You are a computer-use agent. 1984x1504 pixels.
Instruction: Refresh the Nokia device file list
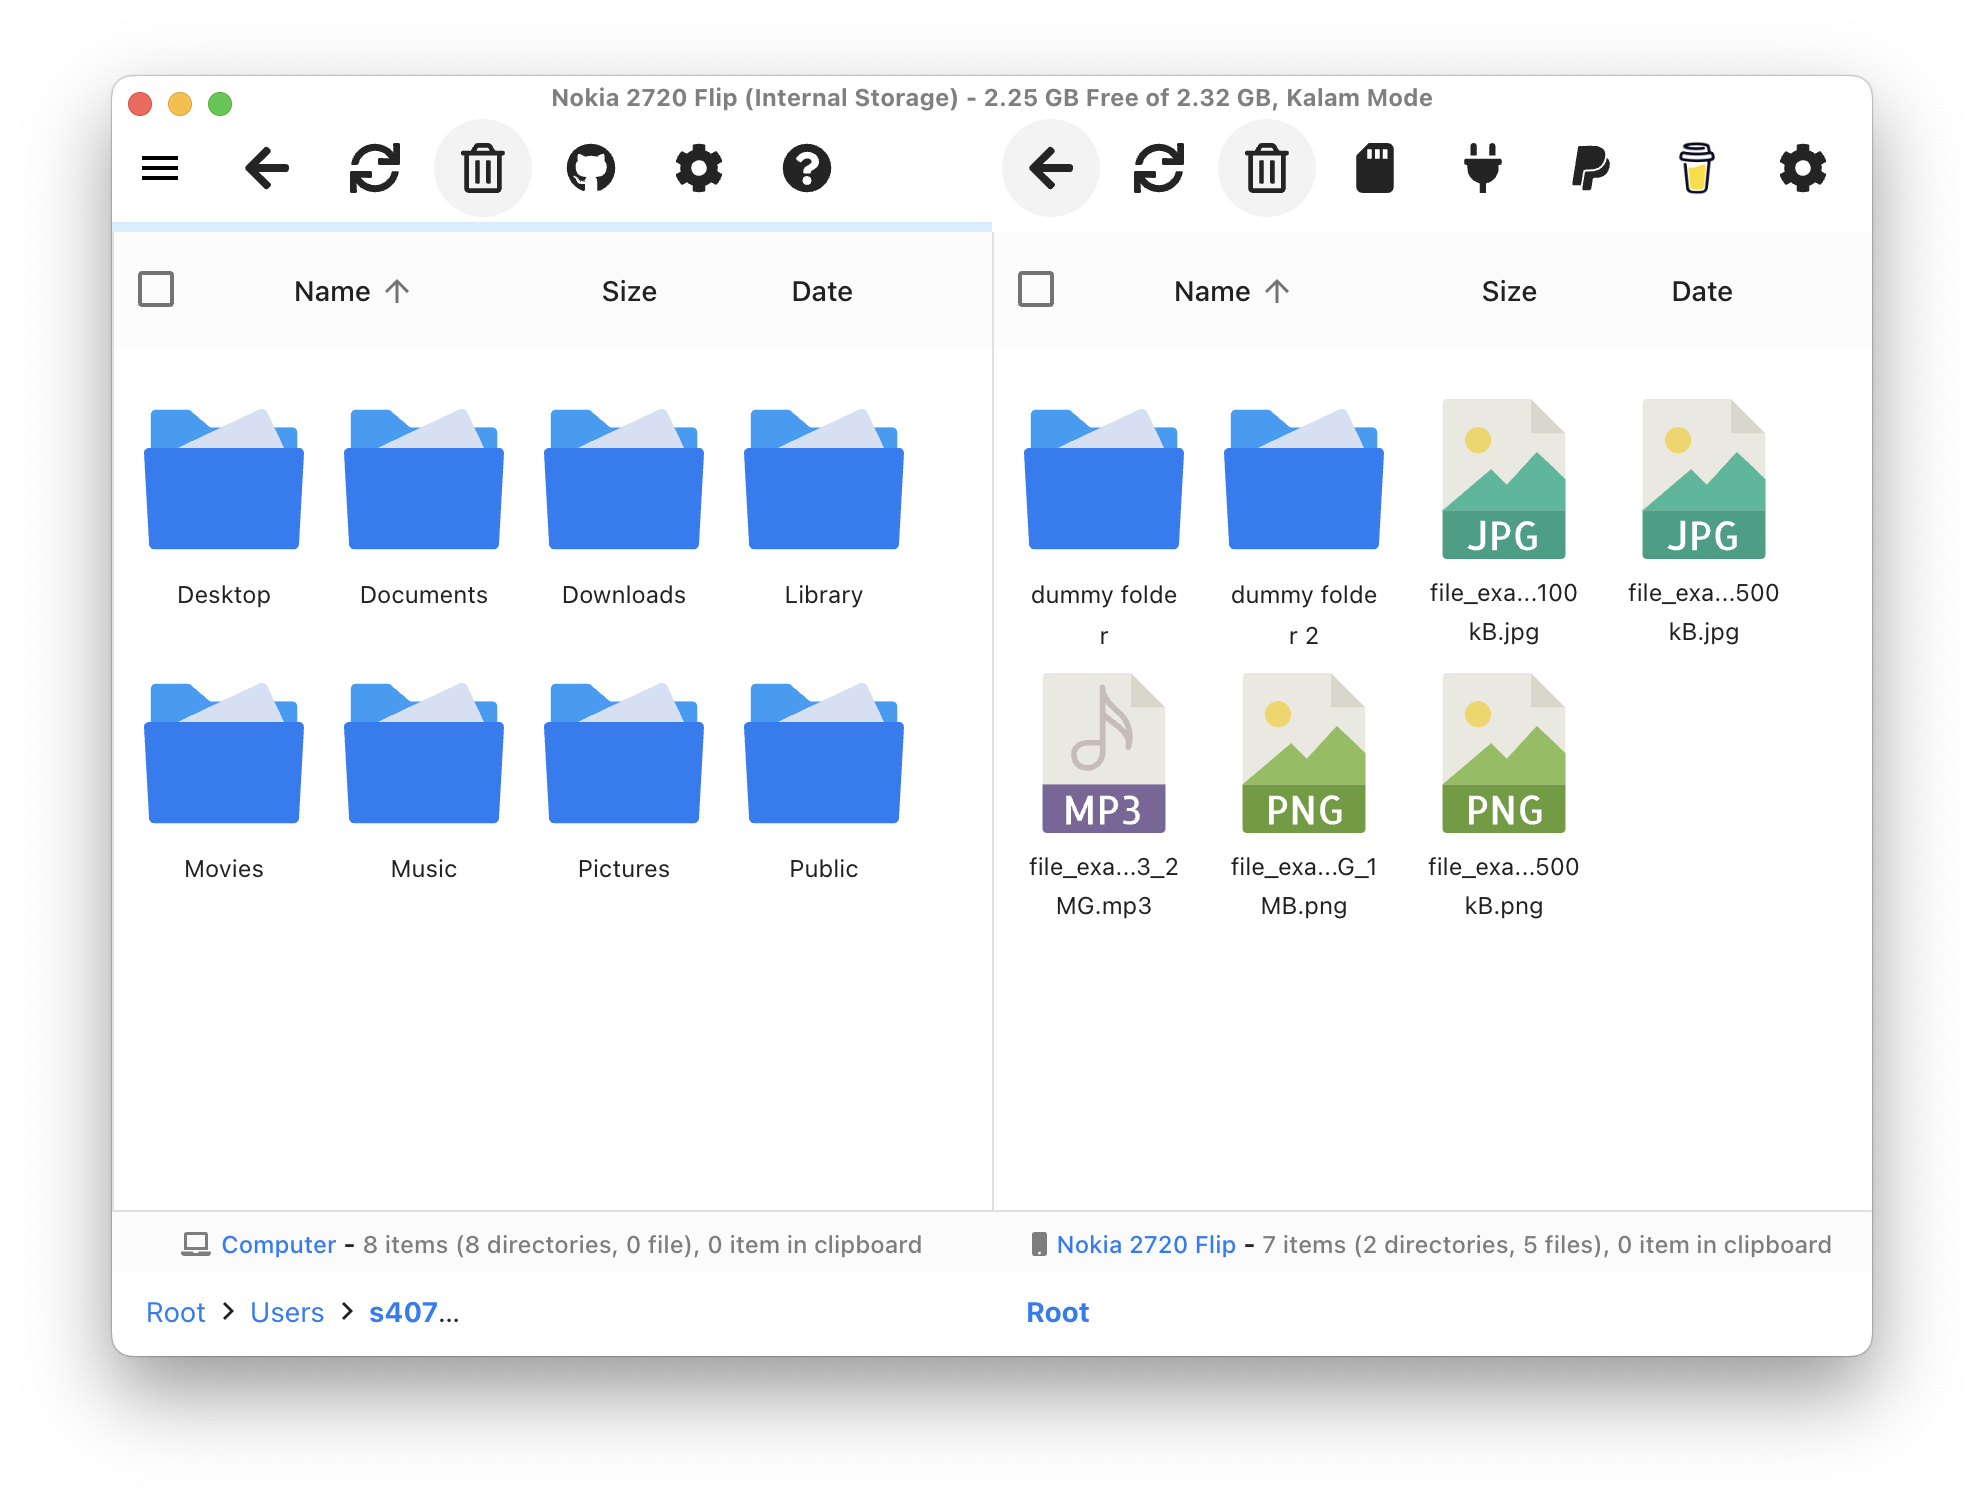click(1159, 168)
